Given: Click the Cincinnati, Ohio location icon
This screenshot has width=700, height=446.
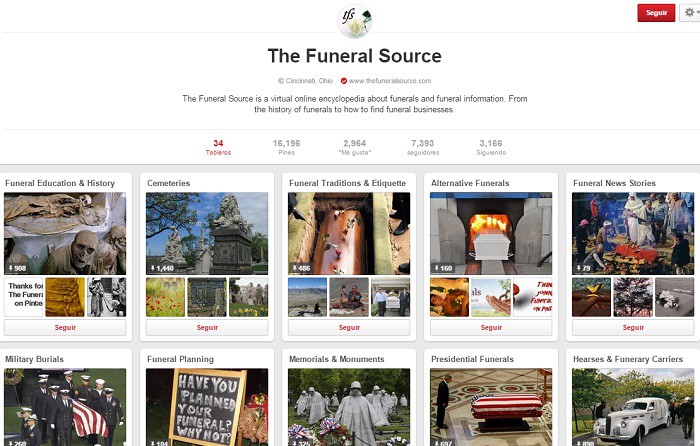Looking at the screenshot, I should pyautogui.click(x=281, y=81).
